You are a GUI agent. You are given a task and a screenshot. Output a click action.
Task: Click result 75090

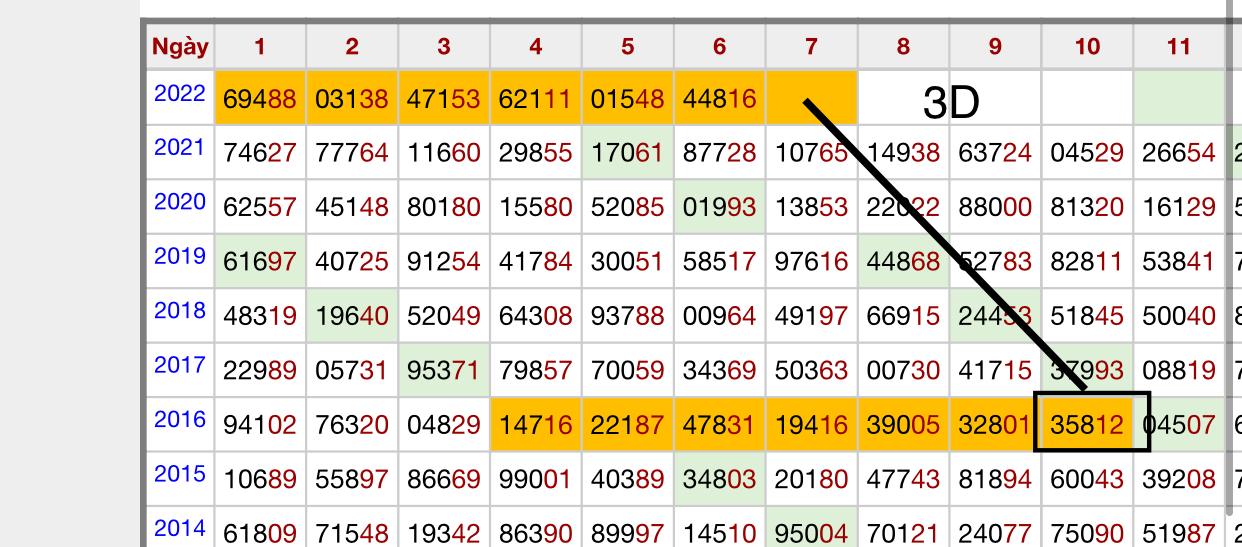(x=1088, y=527)
